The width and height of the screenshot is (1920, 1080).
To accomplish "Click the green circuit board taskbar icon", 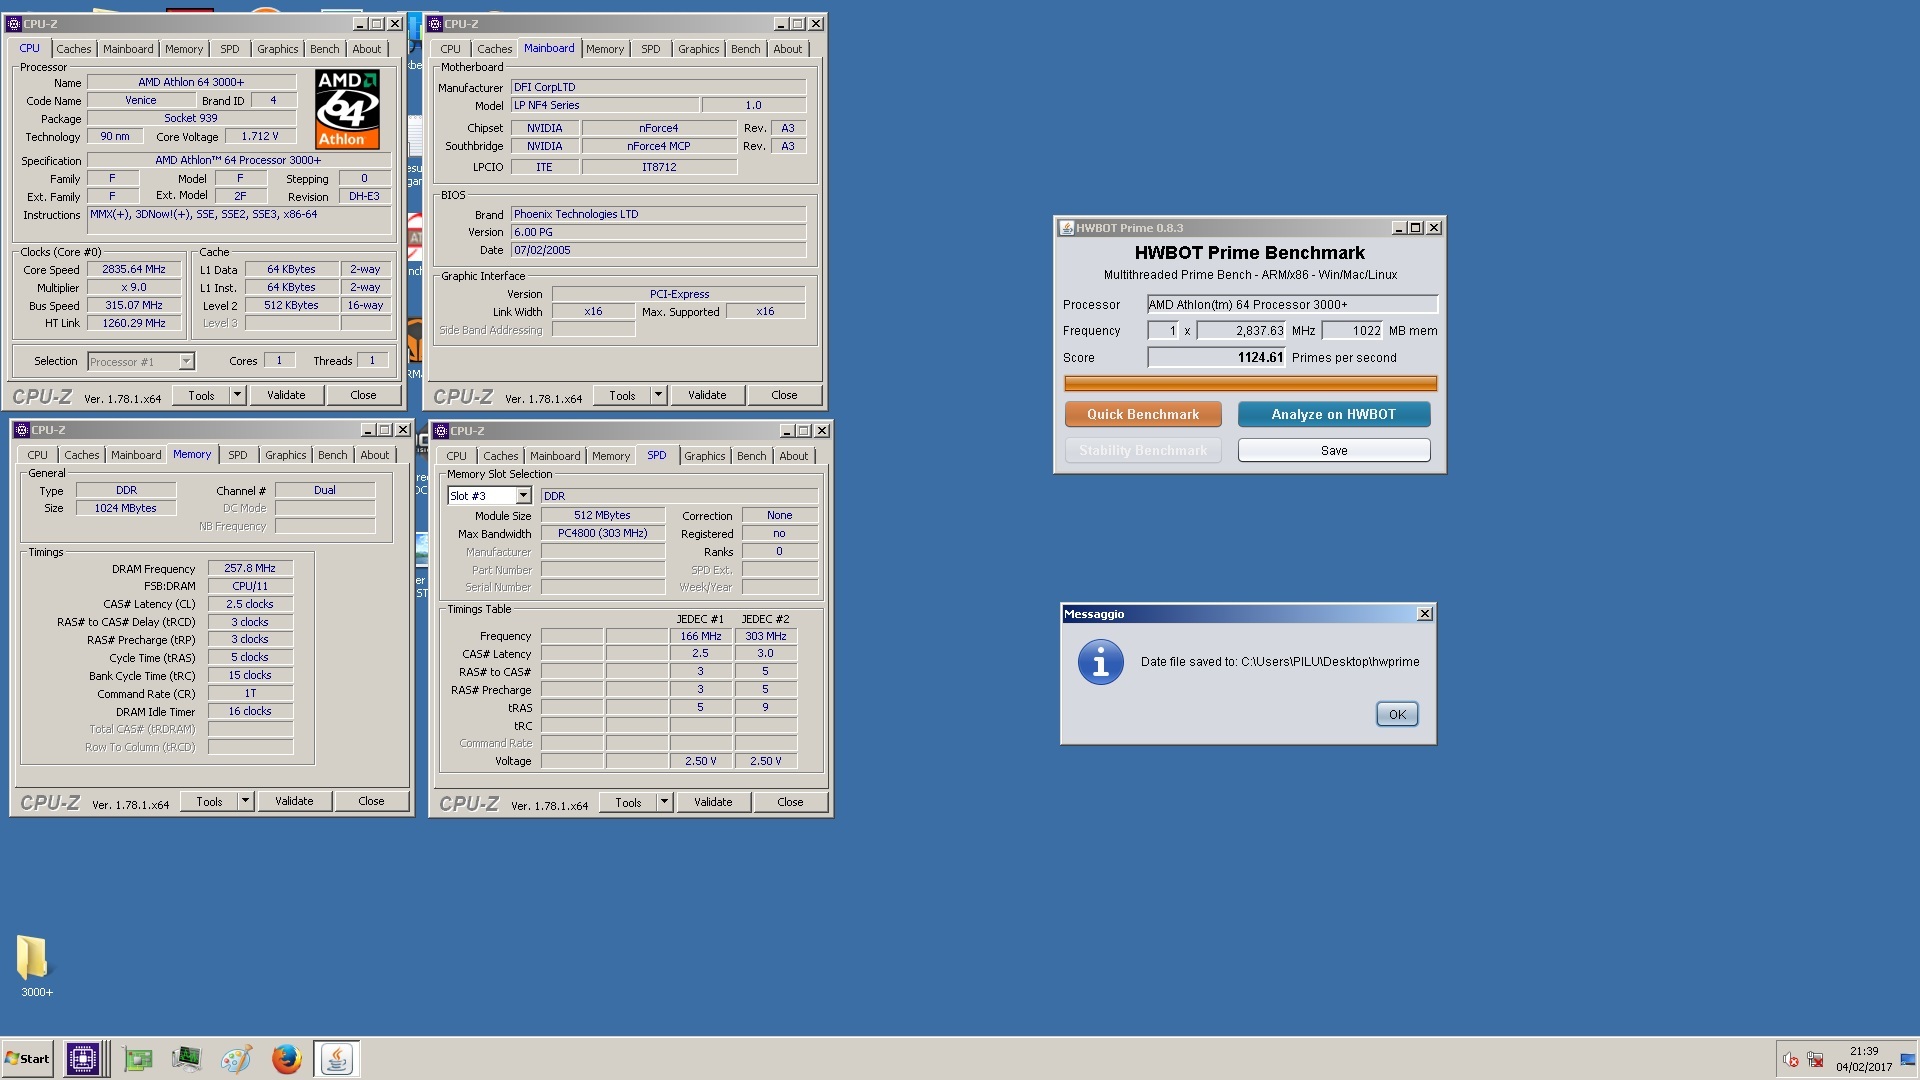I will click(x=138, y=1058).
